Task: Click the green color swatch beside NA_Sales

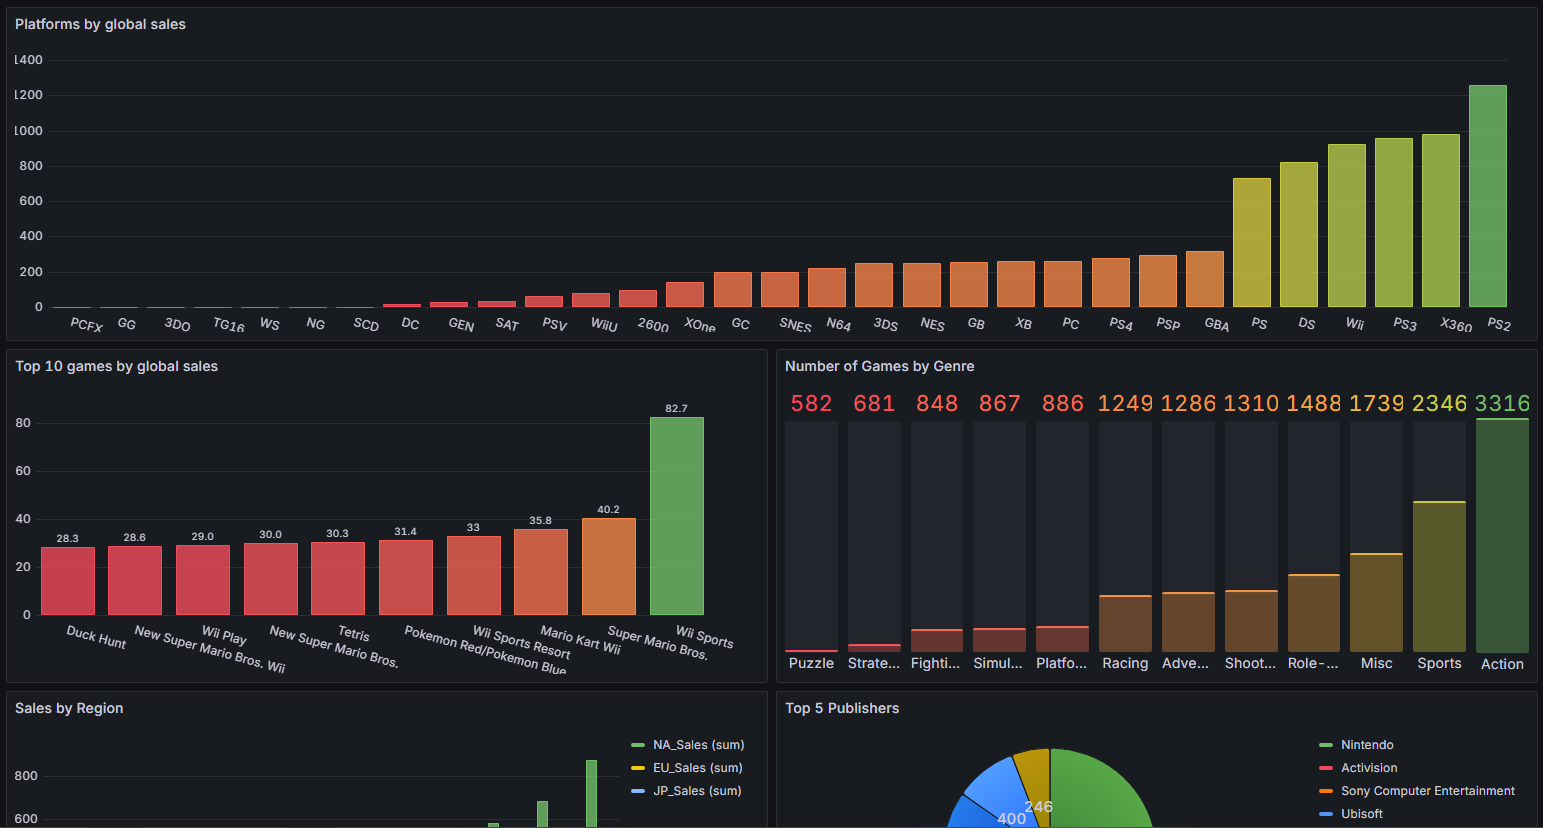Action: coord(638,745)
